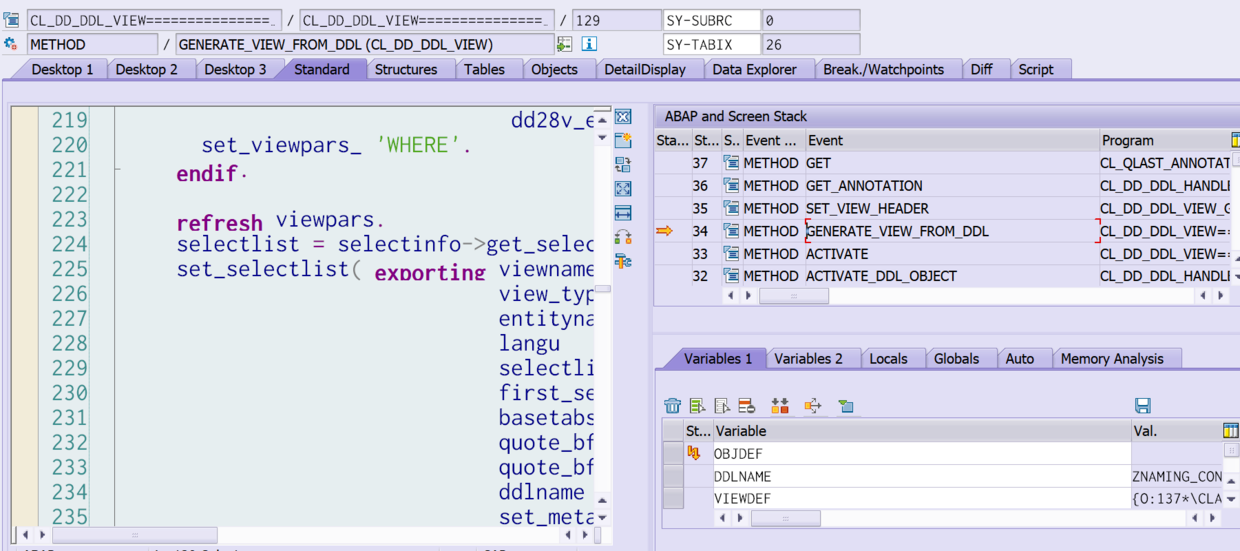Click the new tool icon beside code editor
Image resolution: width=1240 pixels, height=551 pixels.
pos(623,141)
